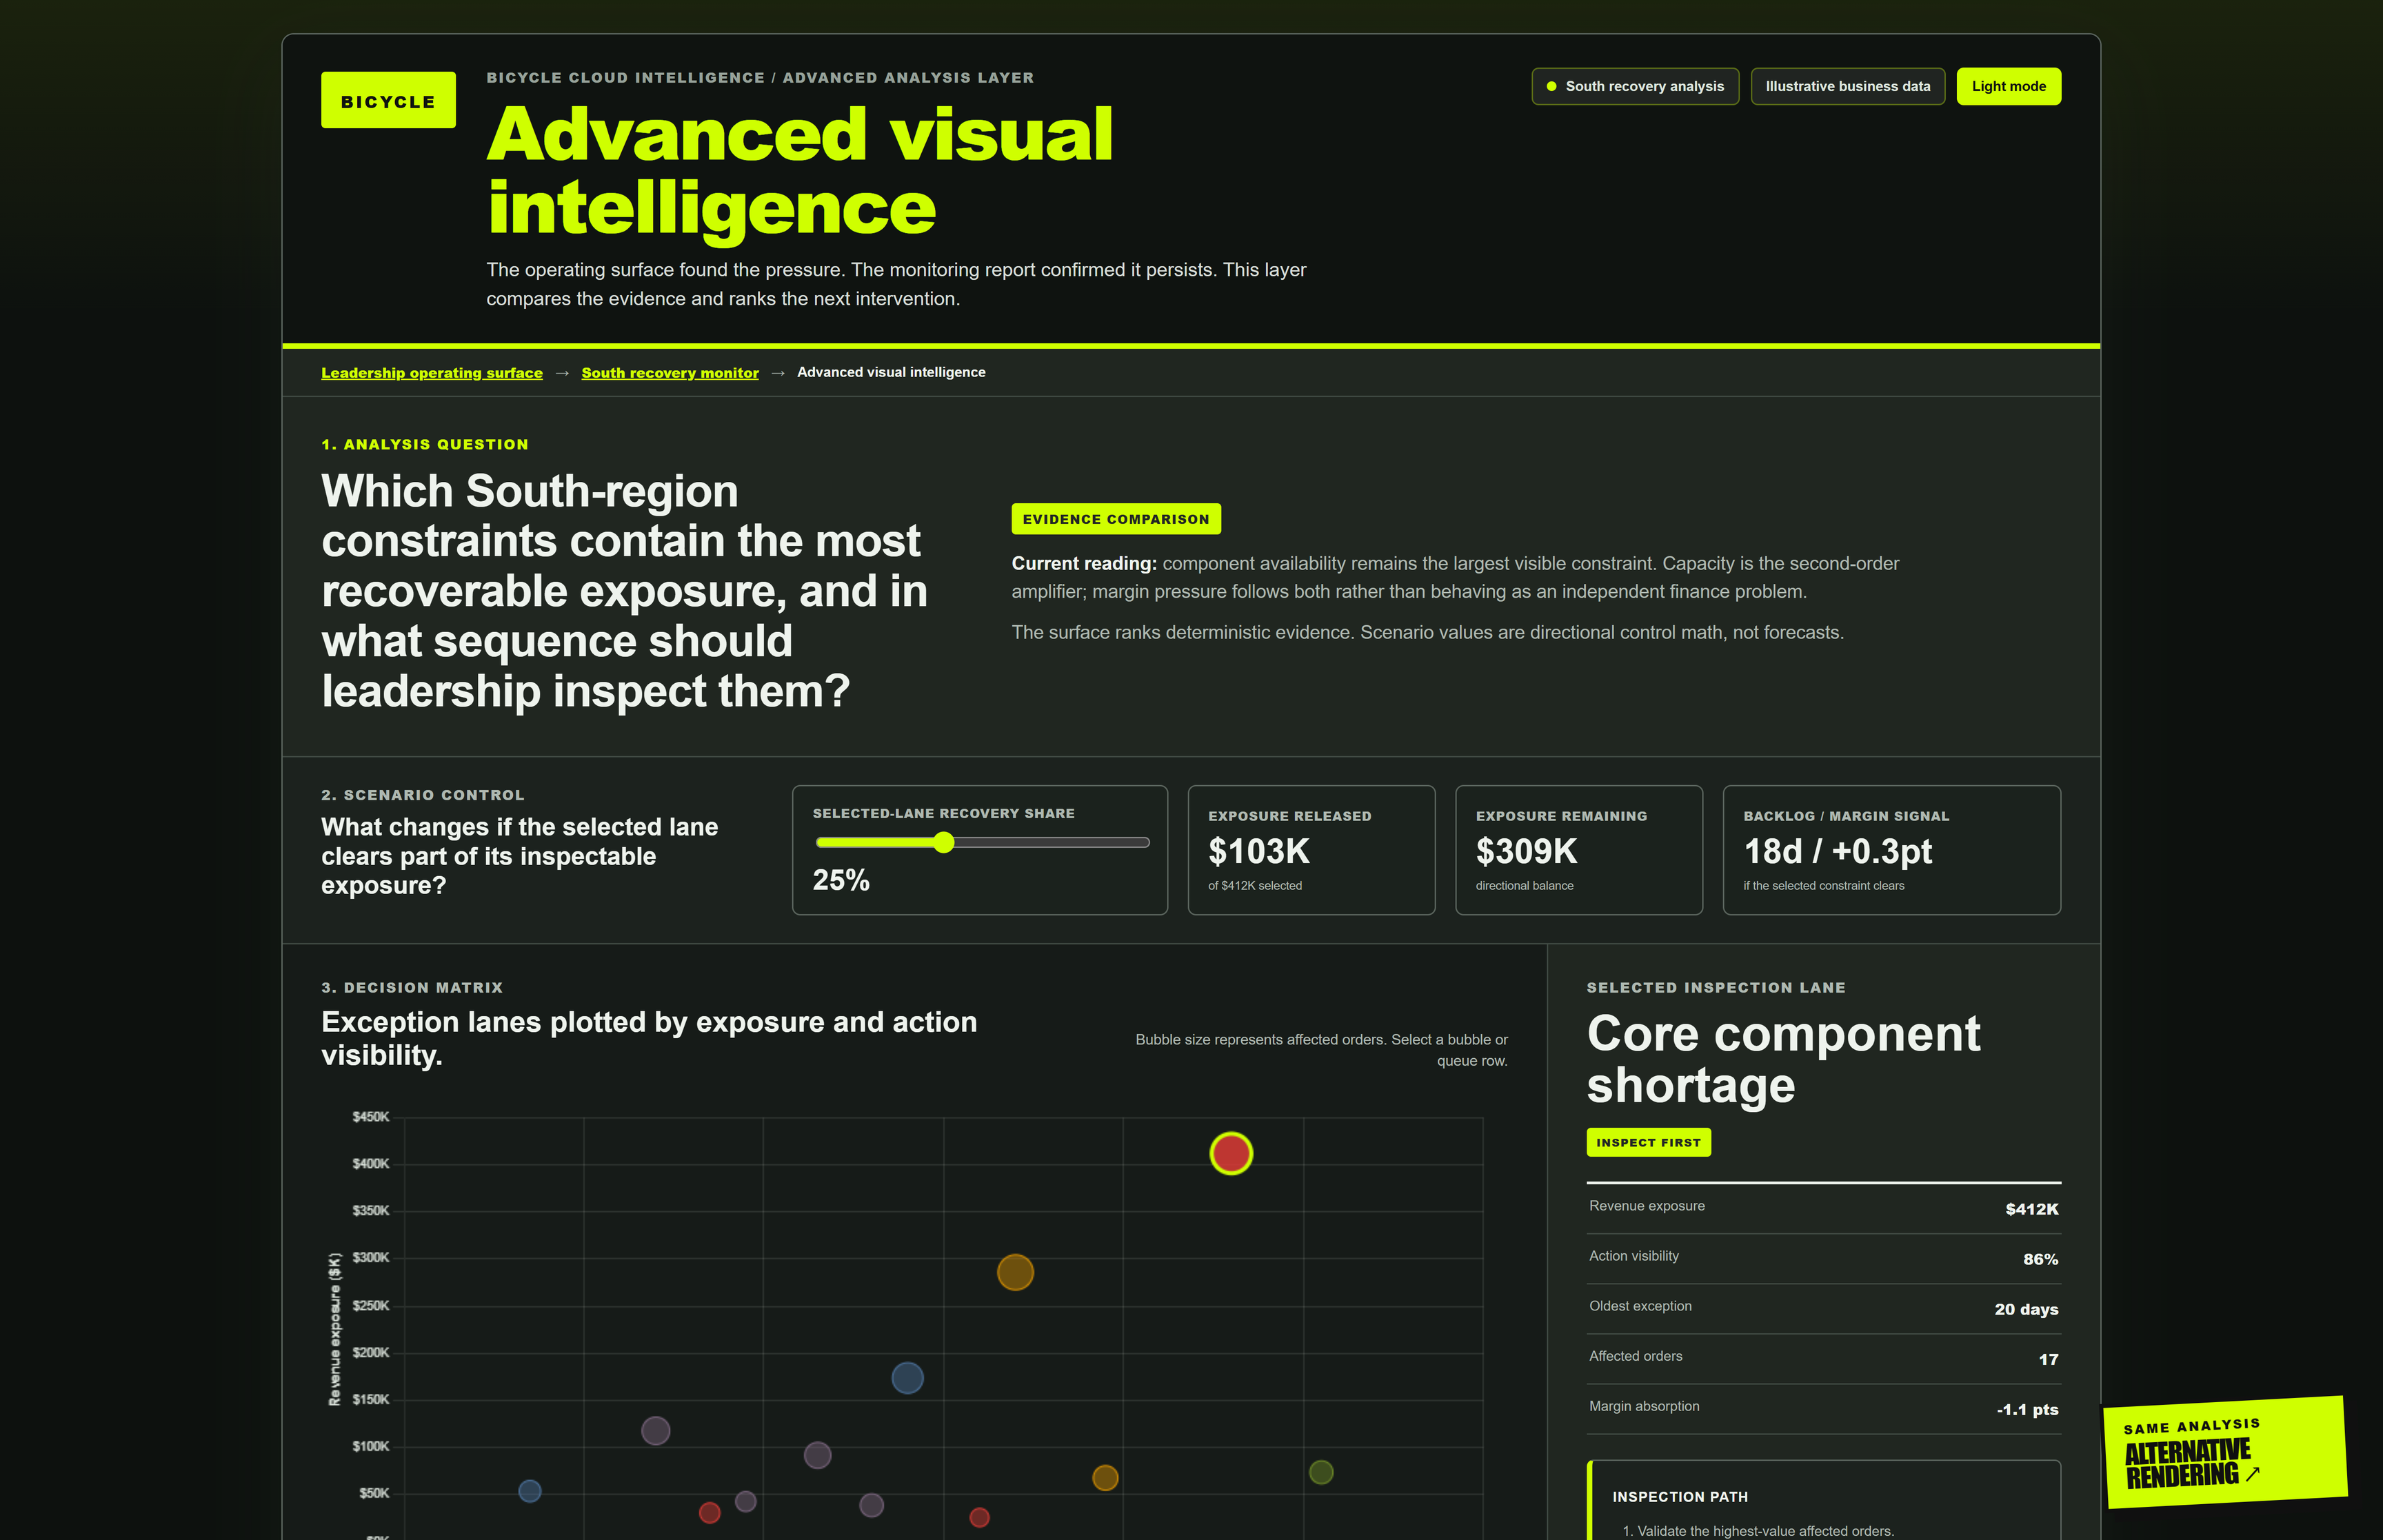Image resolution: width=2383 pixels, height=1540 pixels.
Task: Open the South recovery monitor breadcrumb link
Action: (670, 372)
